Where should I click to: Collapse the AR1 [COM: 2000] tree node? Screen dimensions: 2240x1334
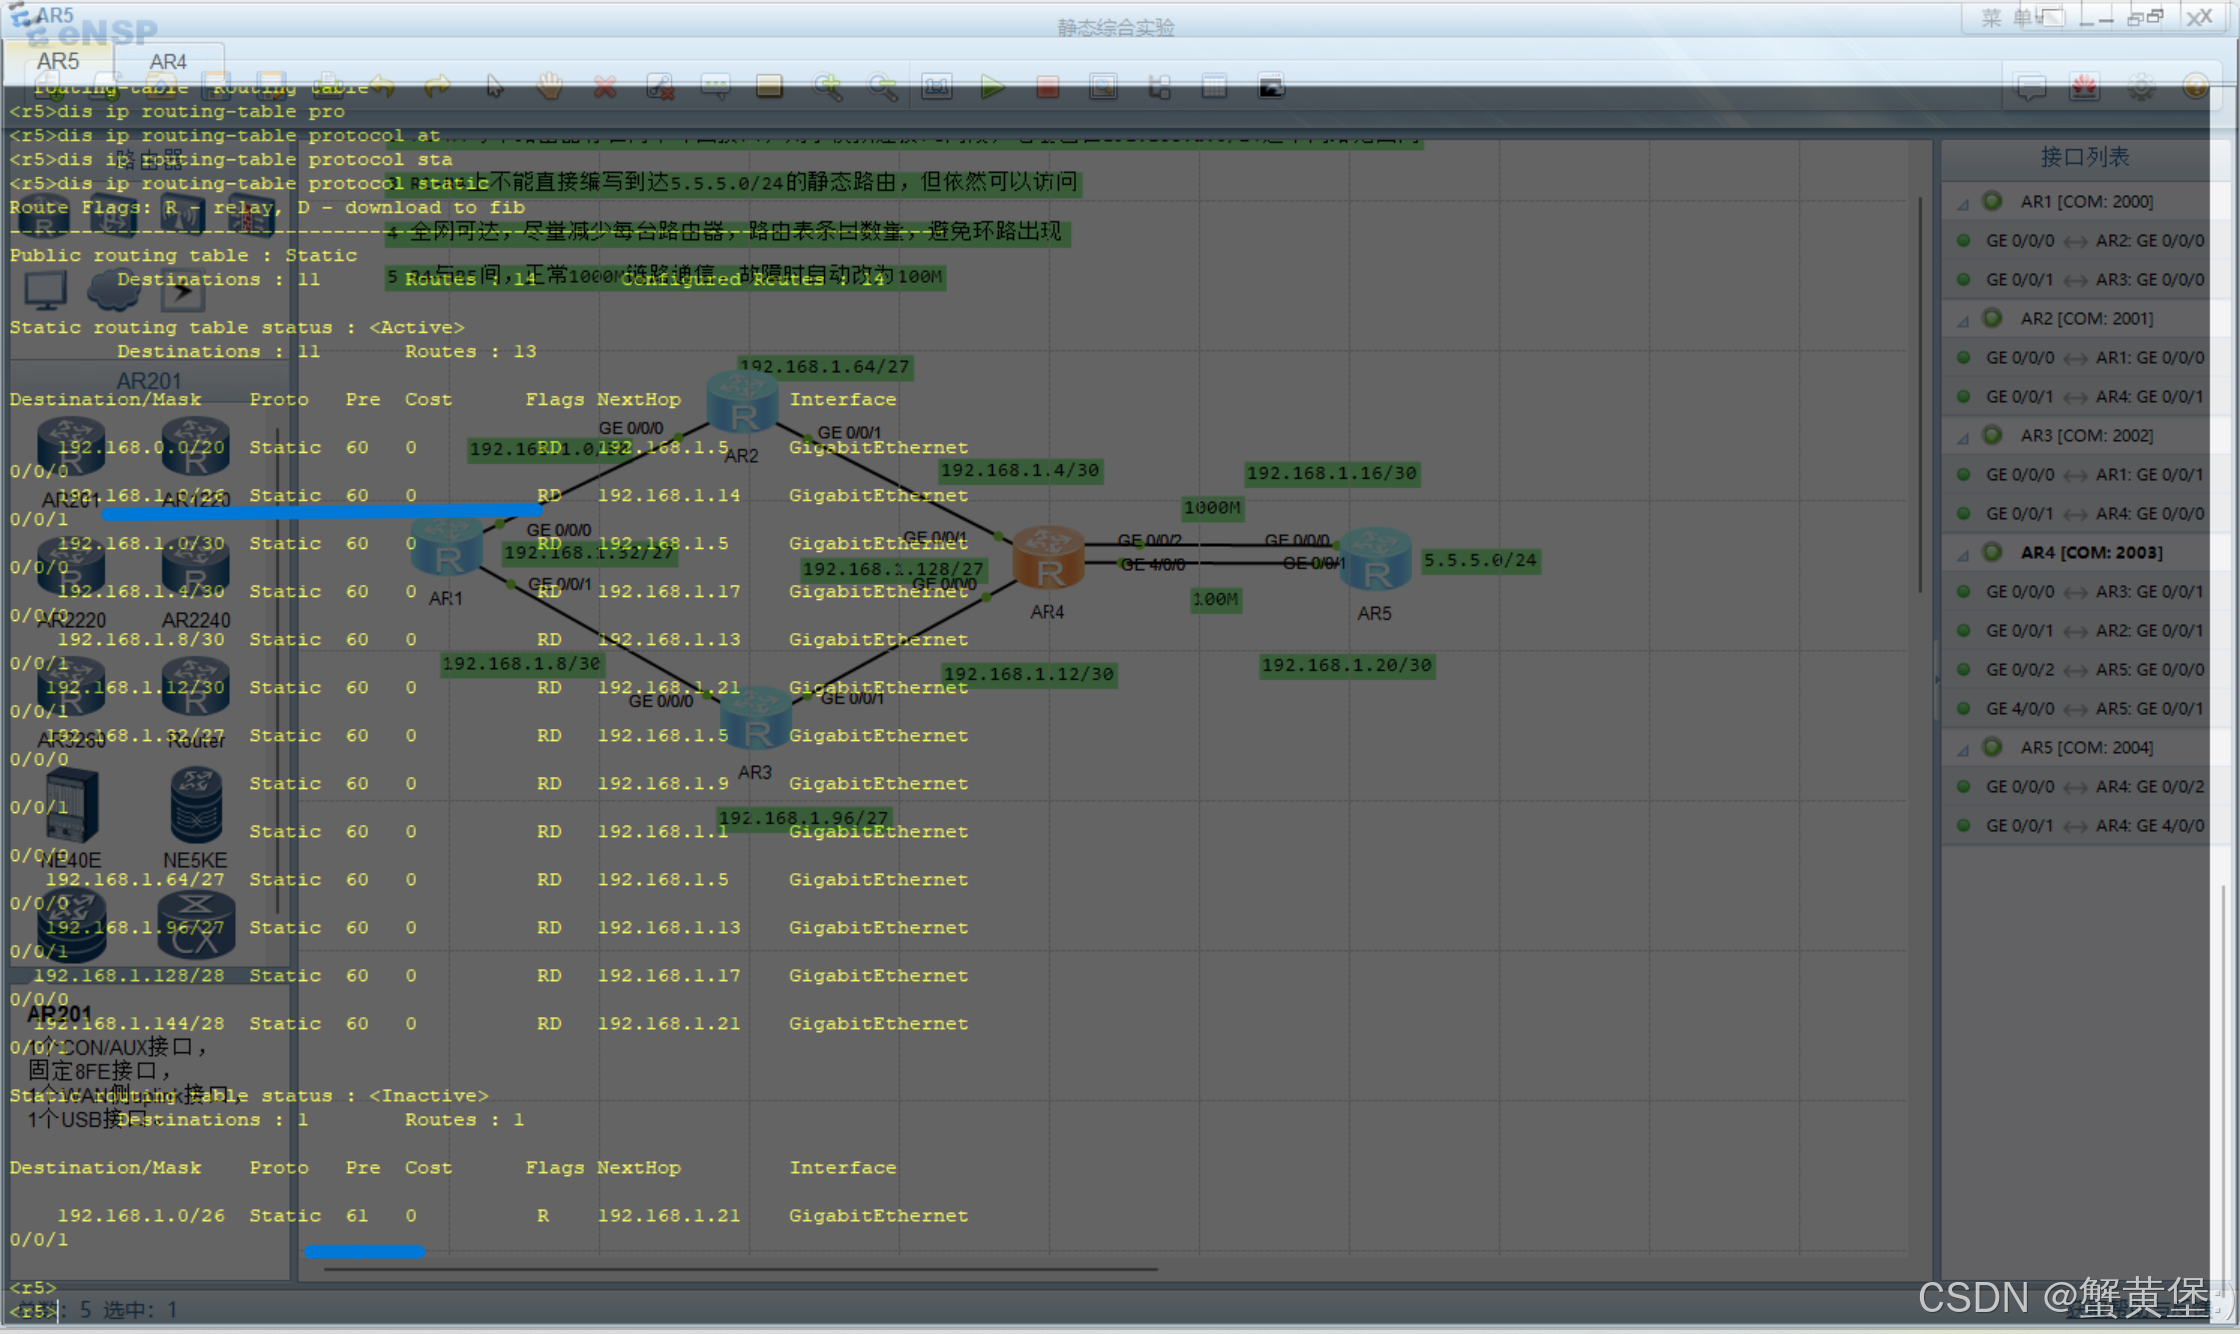(x=1963, y=203)
